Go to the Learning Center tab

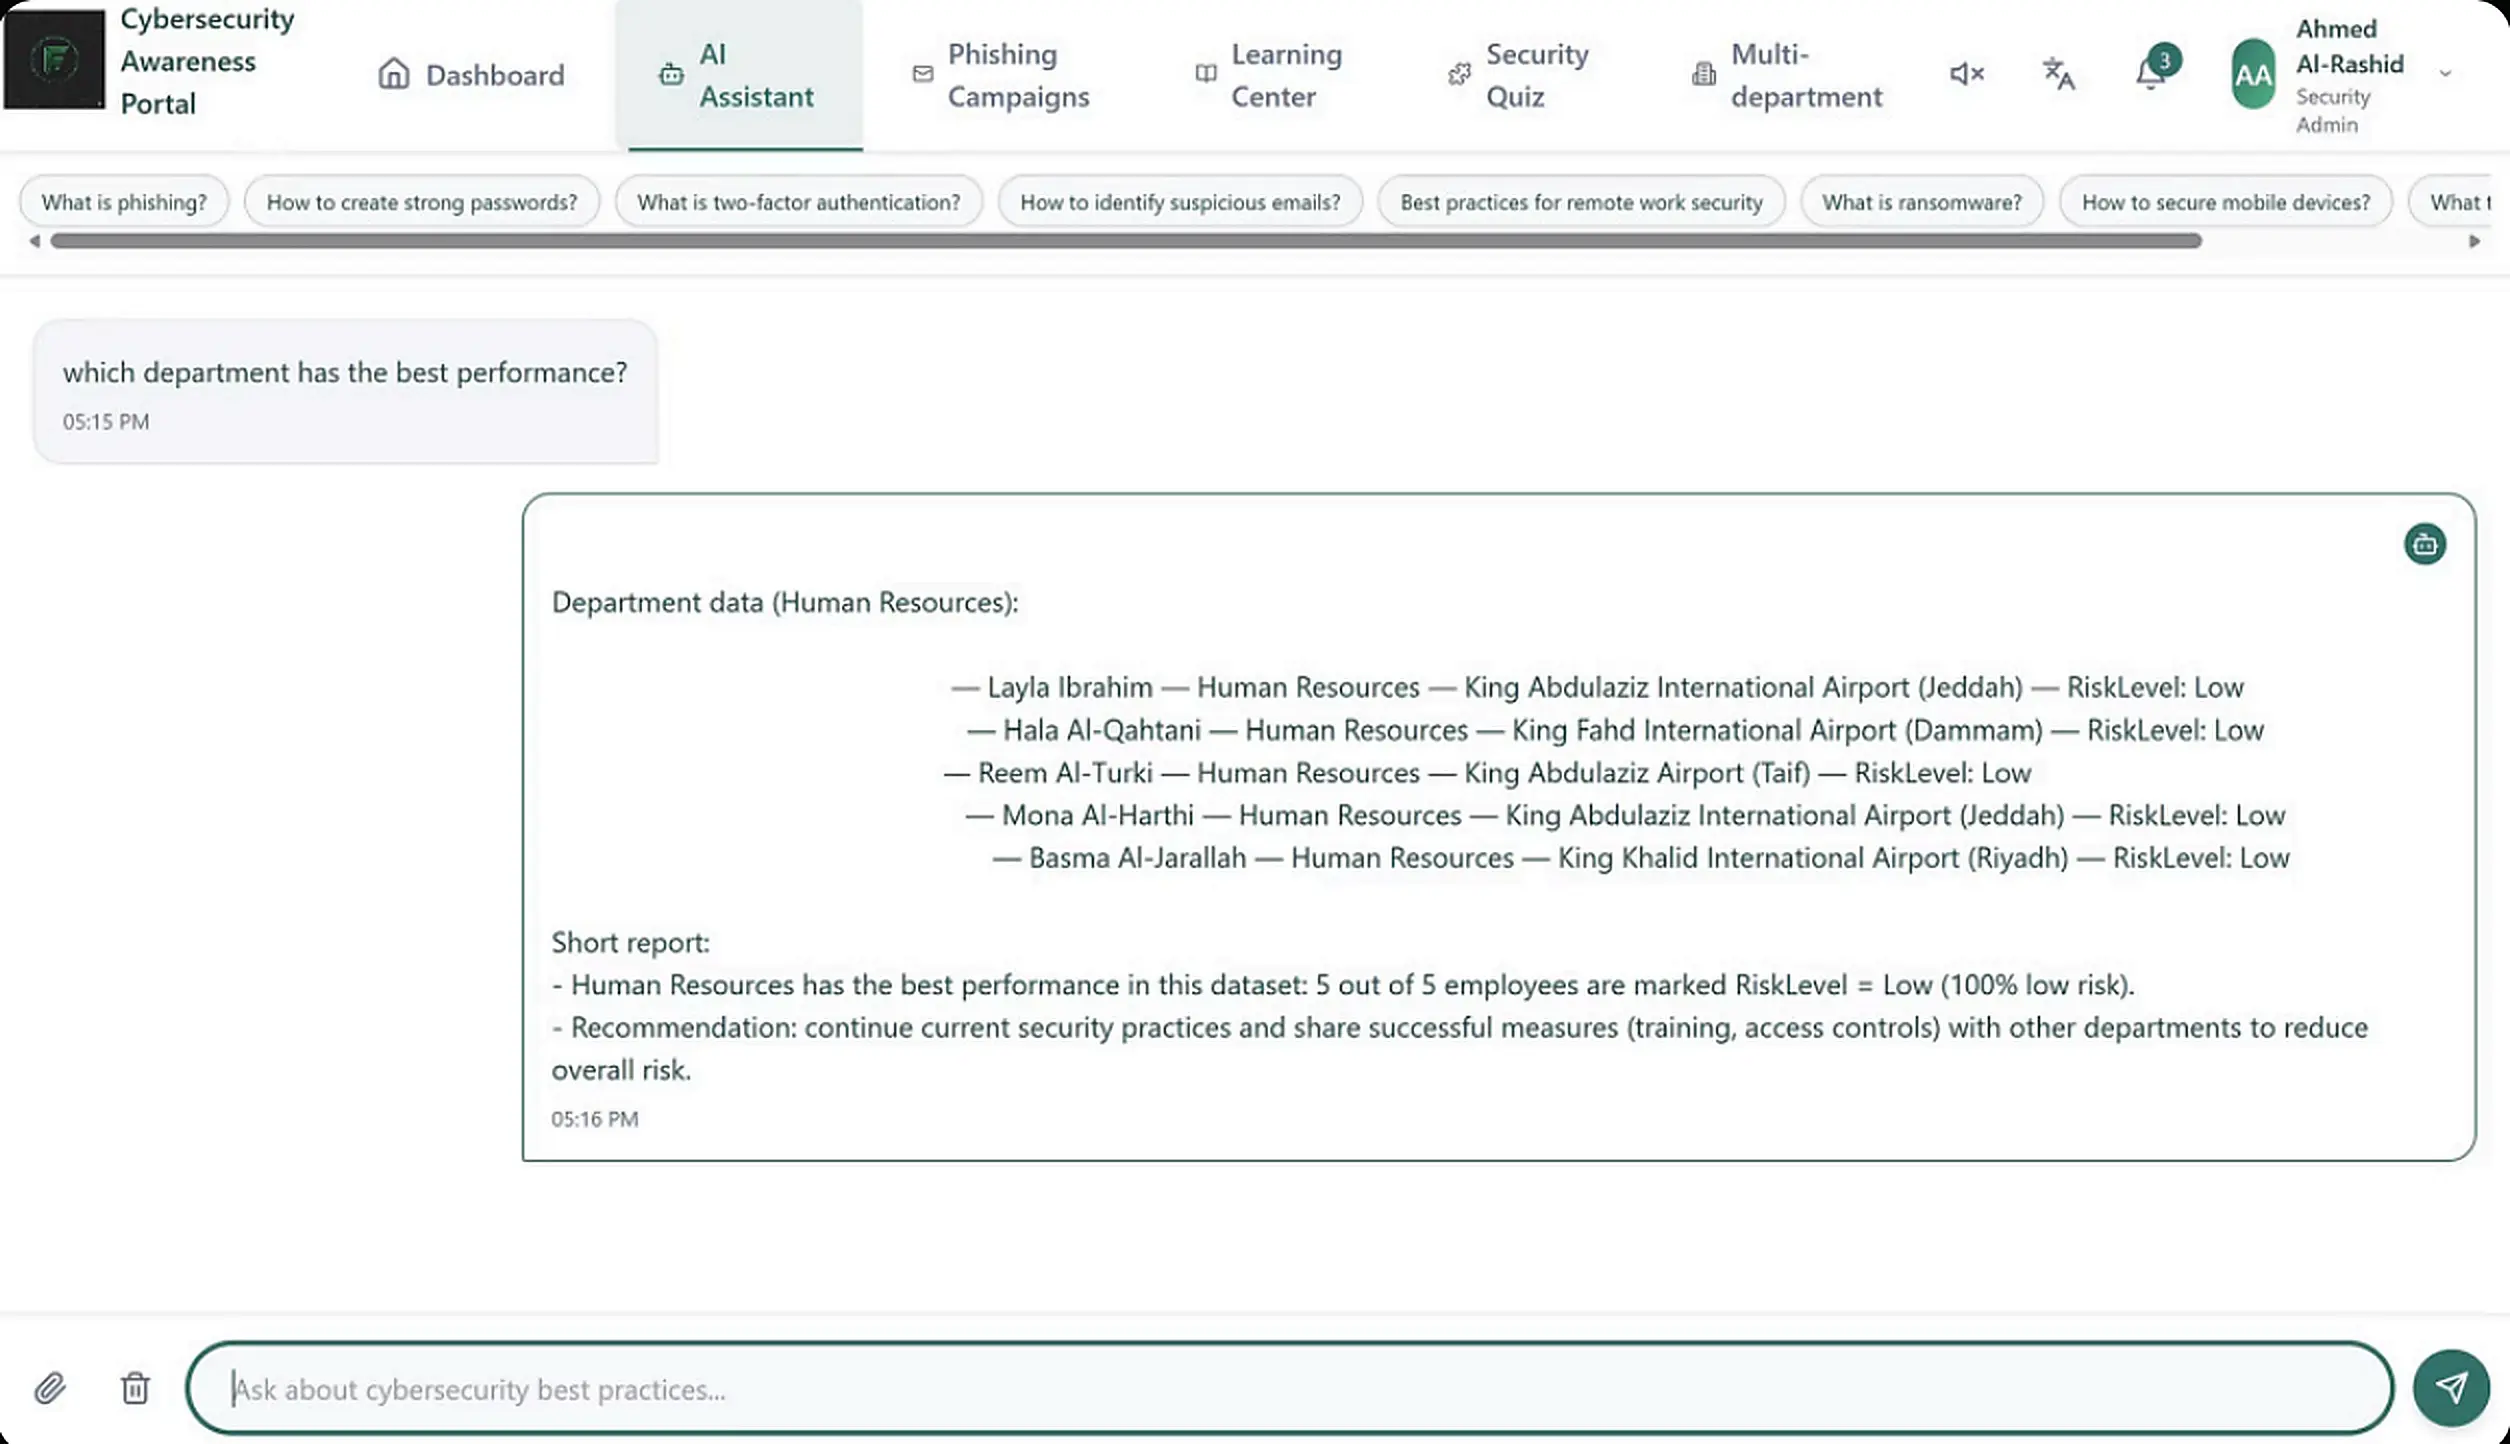[1270, 75]
